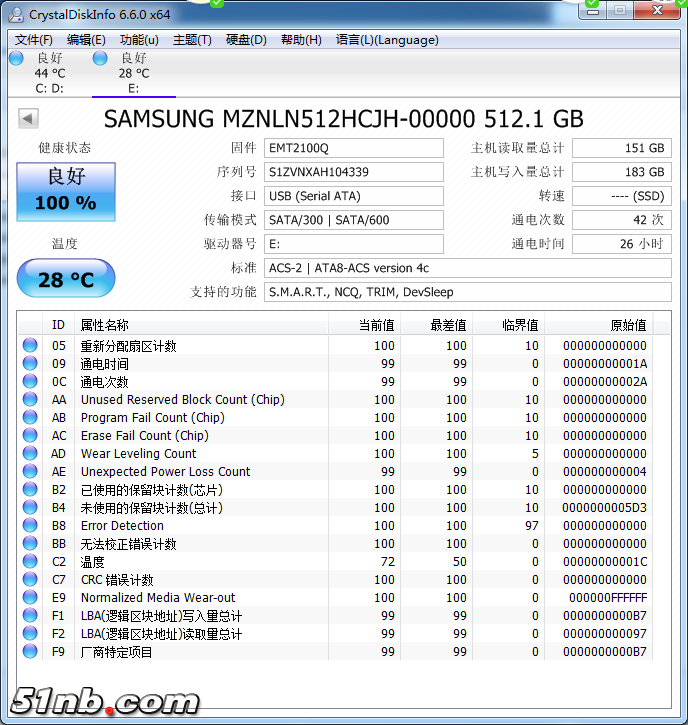Viewport: 688px width, 725px height.
Task: Select the E: disk status icon
Action: (100, 59)
